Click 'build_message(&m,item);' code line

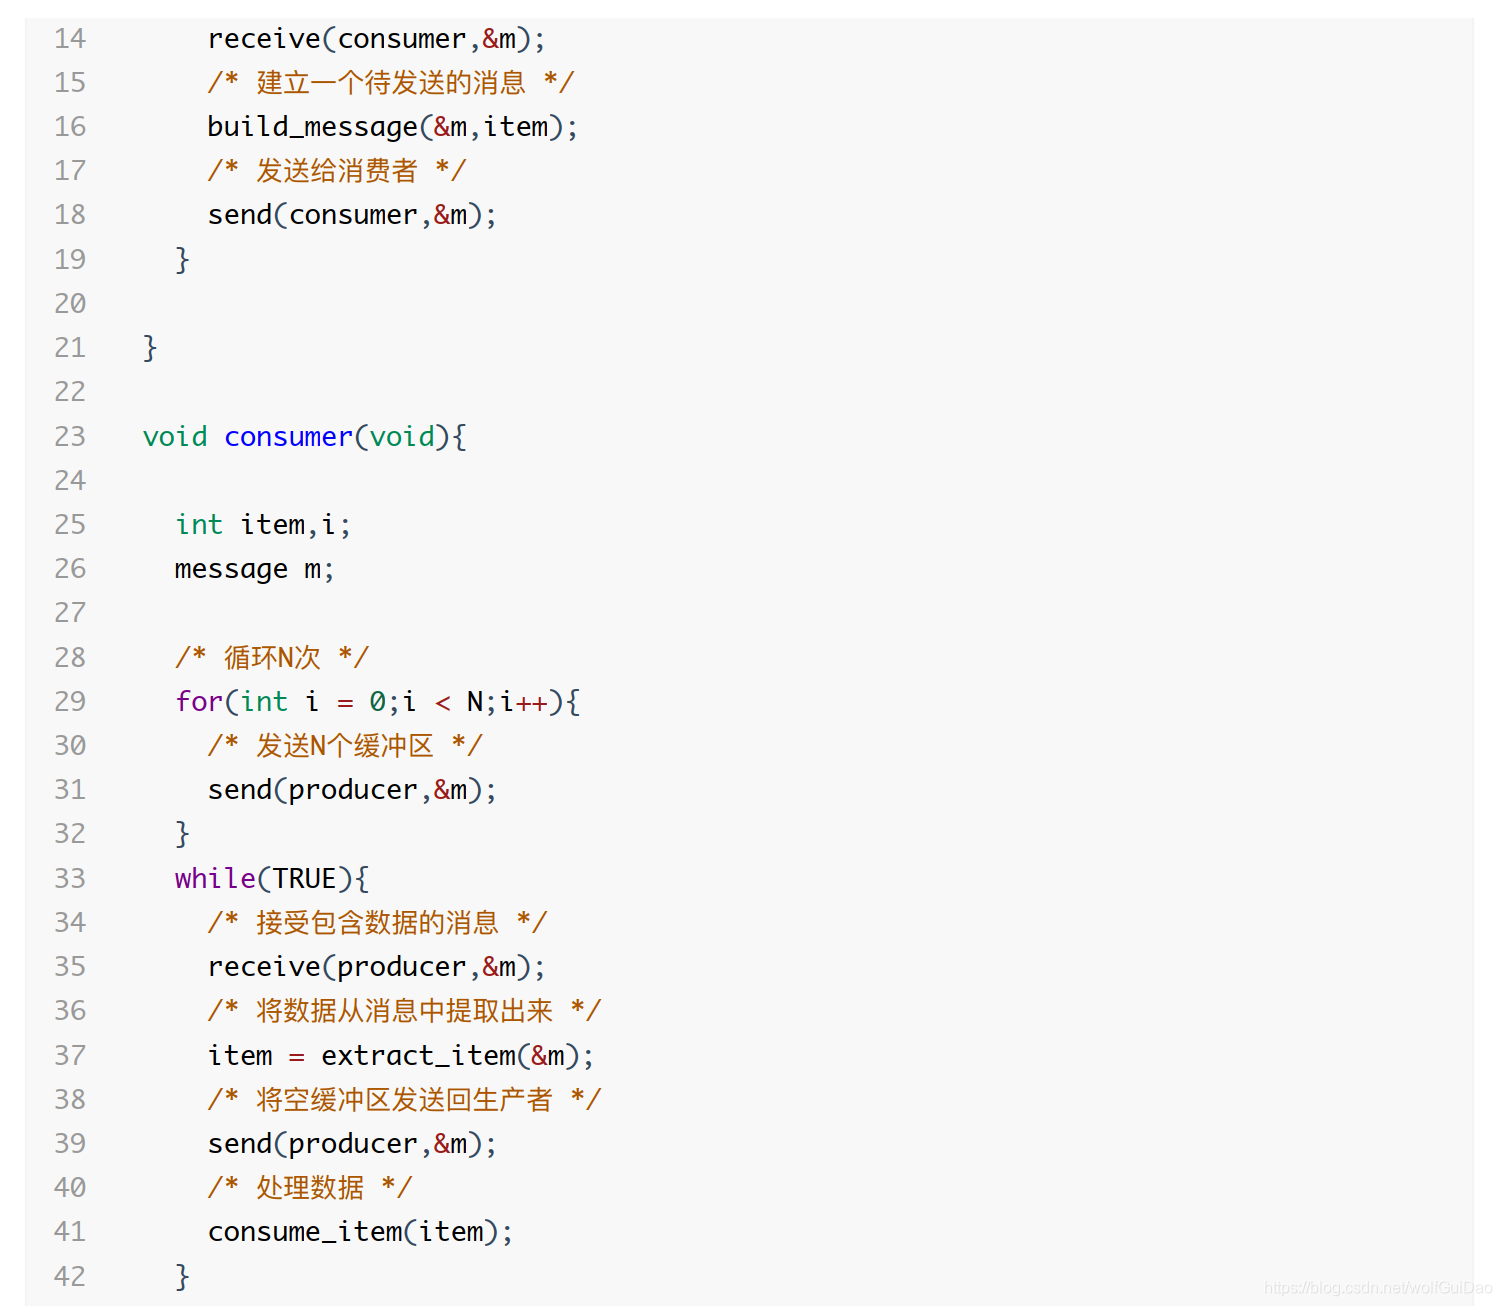(392, 127)
